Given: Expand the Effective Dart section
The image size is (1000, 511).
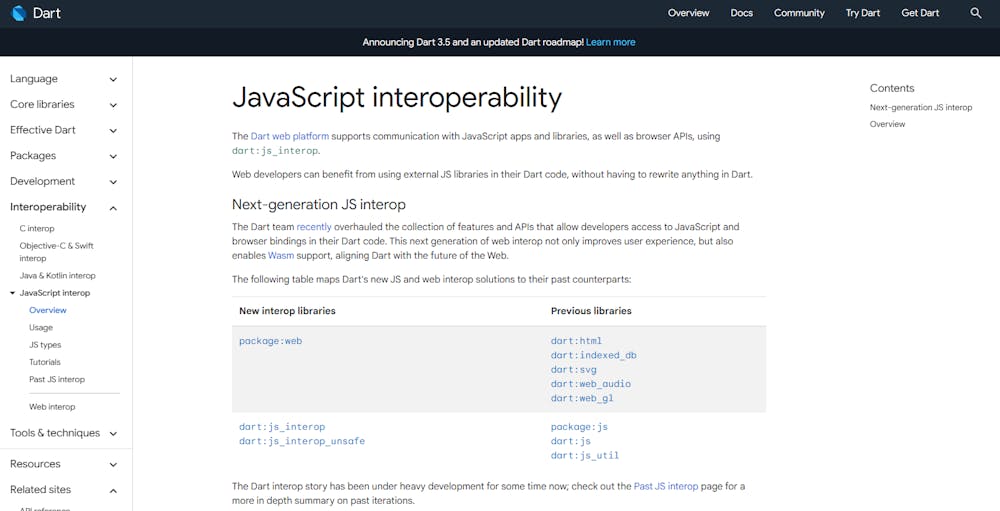Looking at the screenshot, I should click(x=113, y=131).
